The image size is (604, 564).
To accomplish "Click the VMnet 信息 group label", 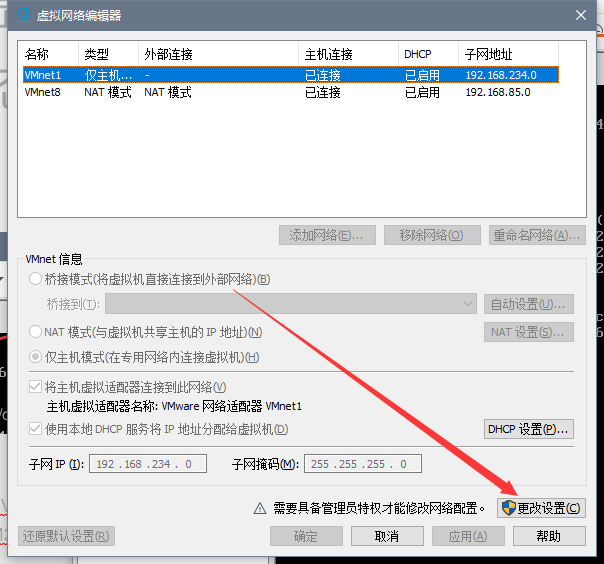I will 54,259.
